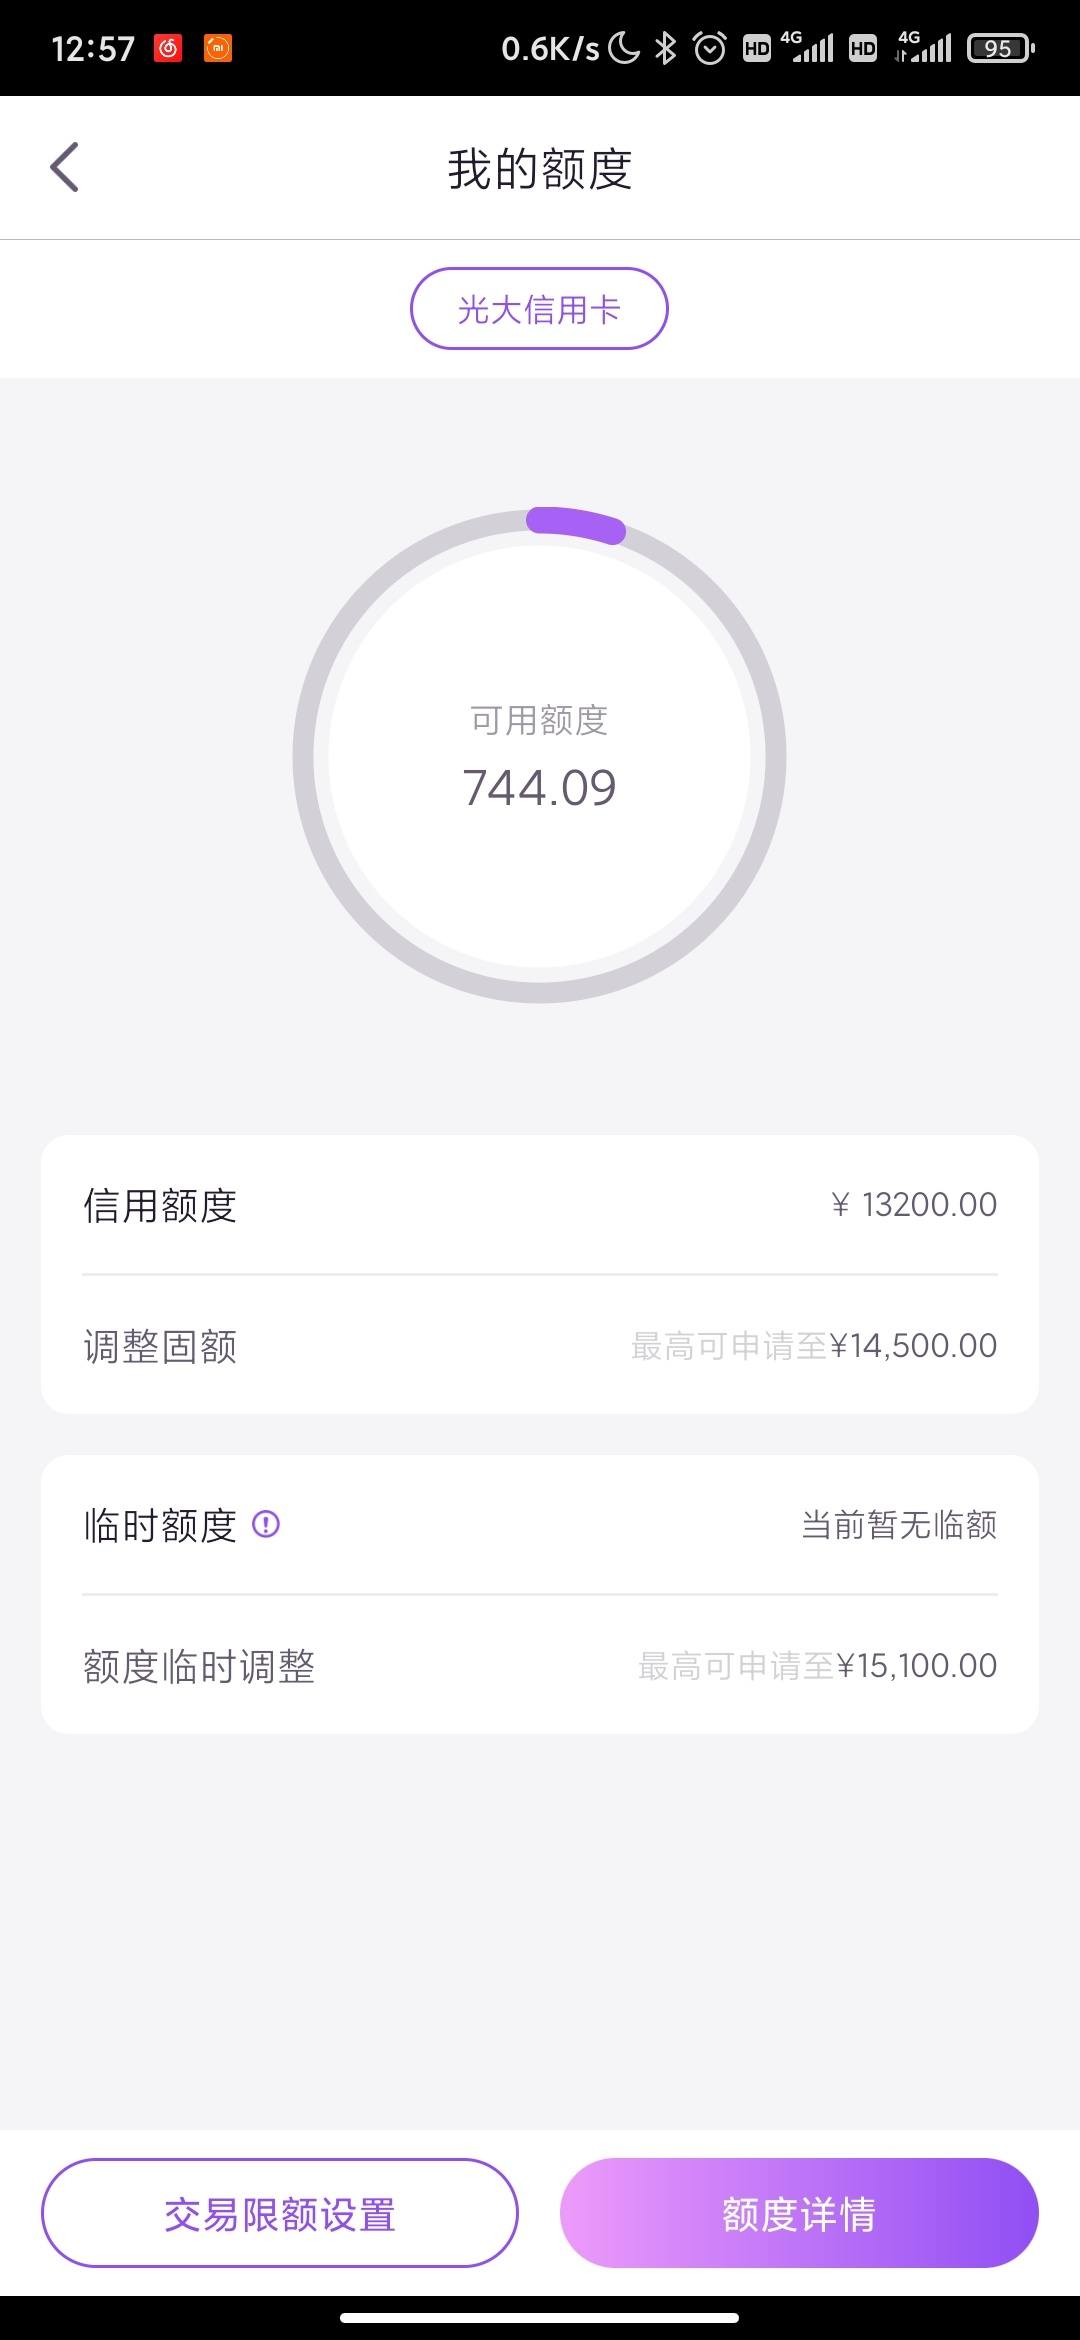This screenshot has height=2340, width=1080.
Task: Tap the 当前暂无临额 status text
Action: click(899, 1525)
